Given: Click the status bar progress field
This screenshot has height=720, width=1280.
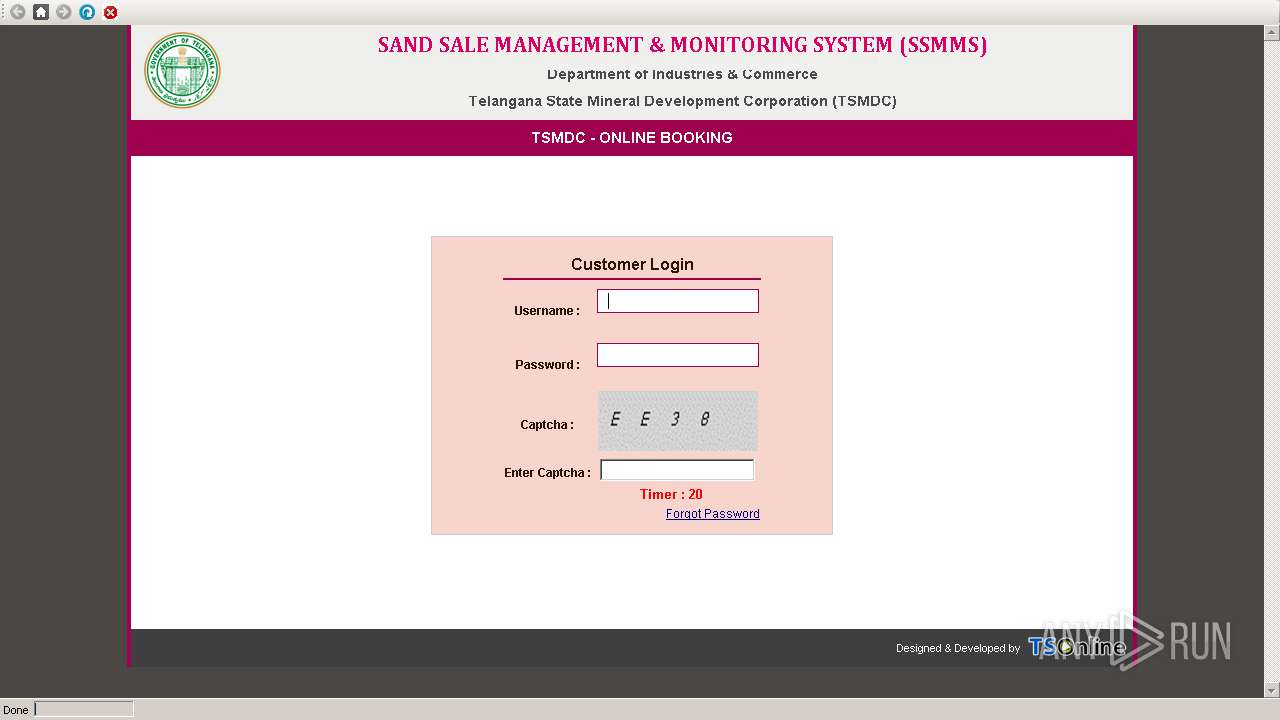Looking at the screenshot, I should 84,709.
